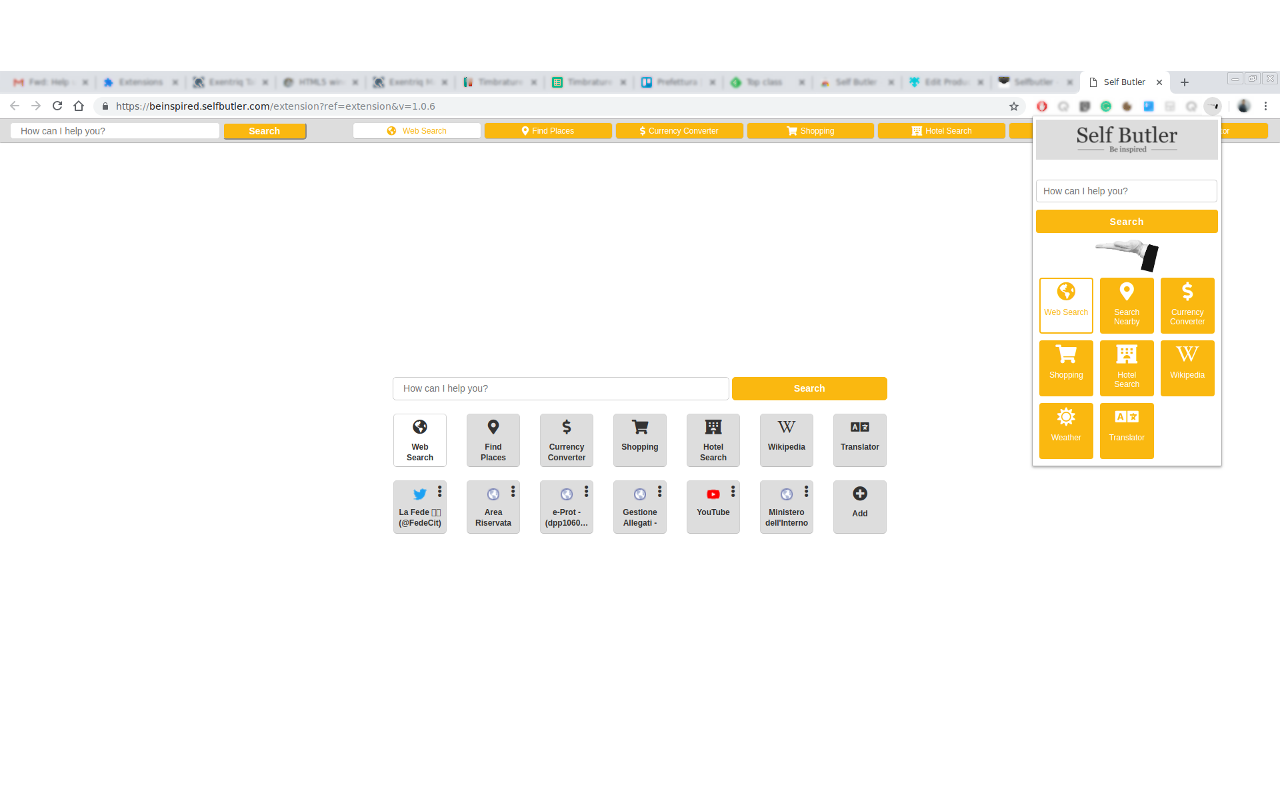Image resolution: width=1280 pixels, height=800 pixels.
Task: Open a new browser tab
Action: coord(1184,82)
